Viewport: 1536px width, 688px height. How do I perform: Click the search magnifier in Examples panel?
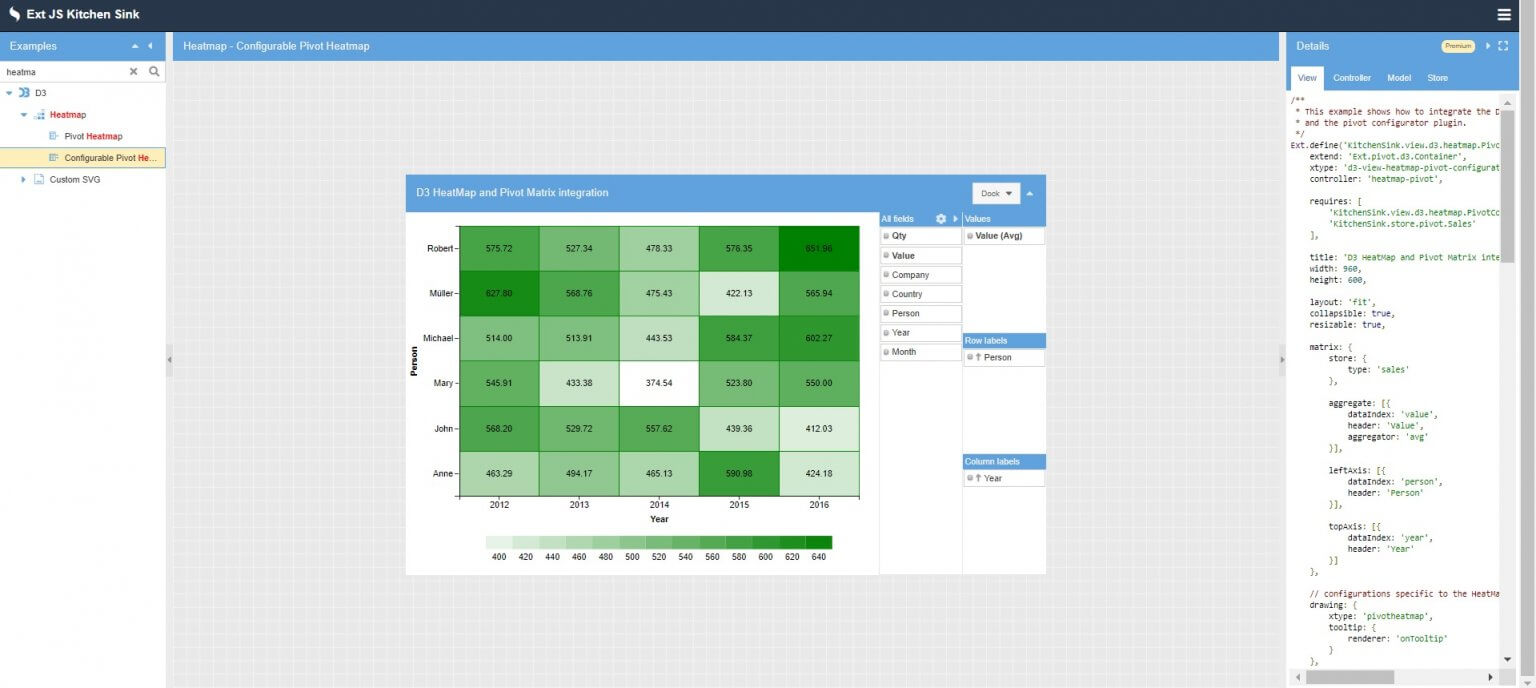pyautogui.click(x=153, y=71)
